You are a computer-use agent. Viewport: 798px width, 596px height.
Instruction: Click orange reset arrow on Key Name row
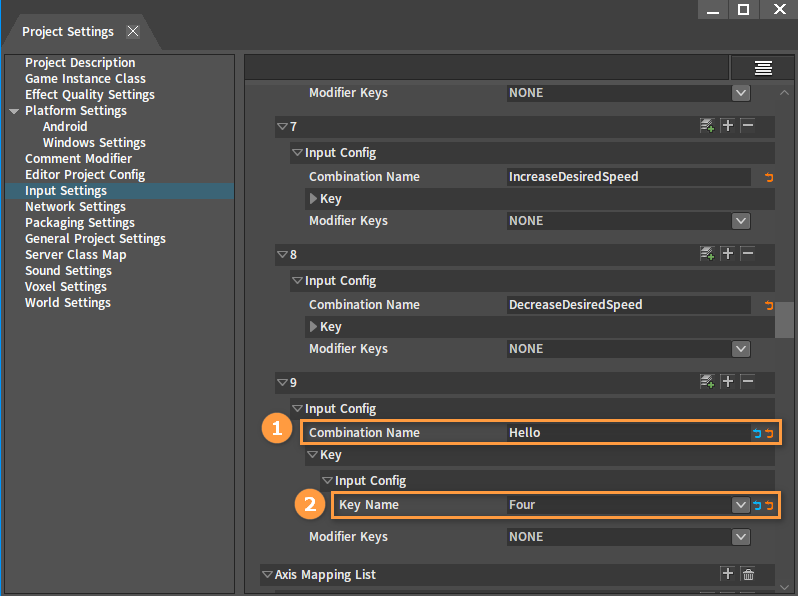tap(769, 505)
